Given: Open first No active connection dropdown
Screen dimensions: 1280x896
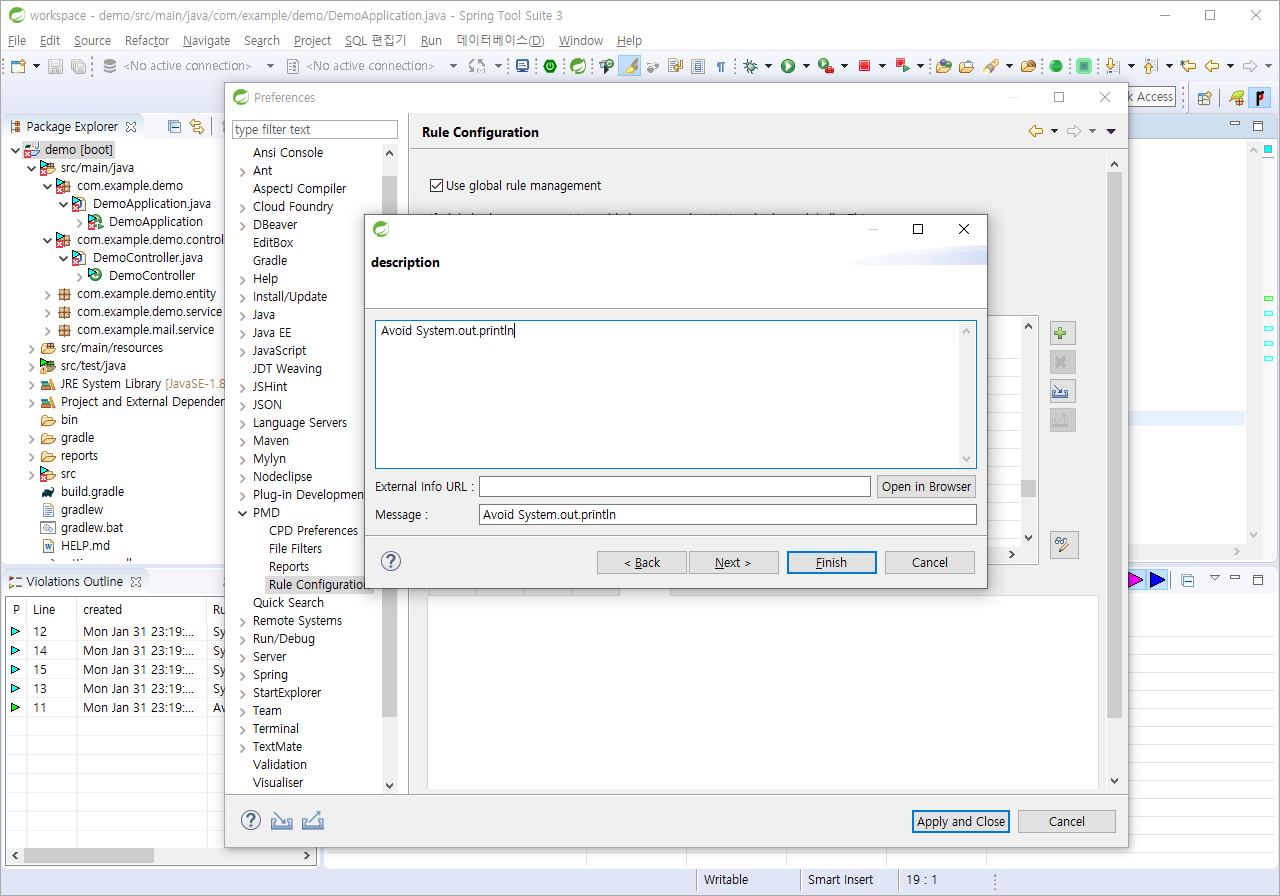Looking at the screenshot, I should coord(270,66).
